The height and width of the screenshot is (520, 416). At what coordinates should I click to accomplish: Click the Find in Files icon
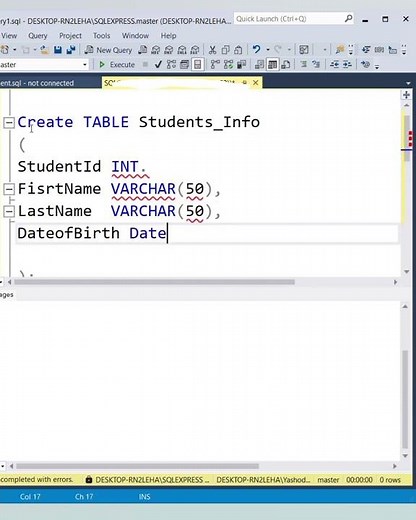(x=340, y=50)
